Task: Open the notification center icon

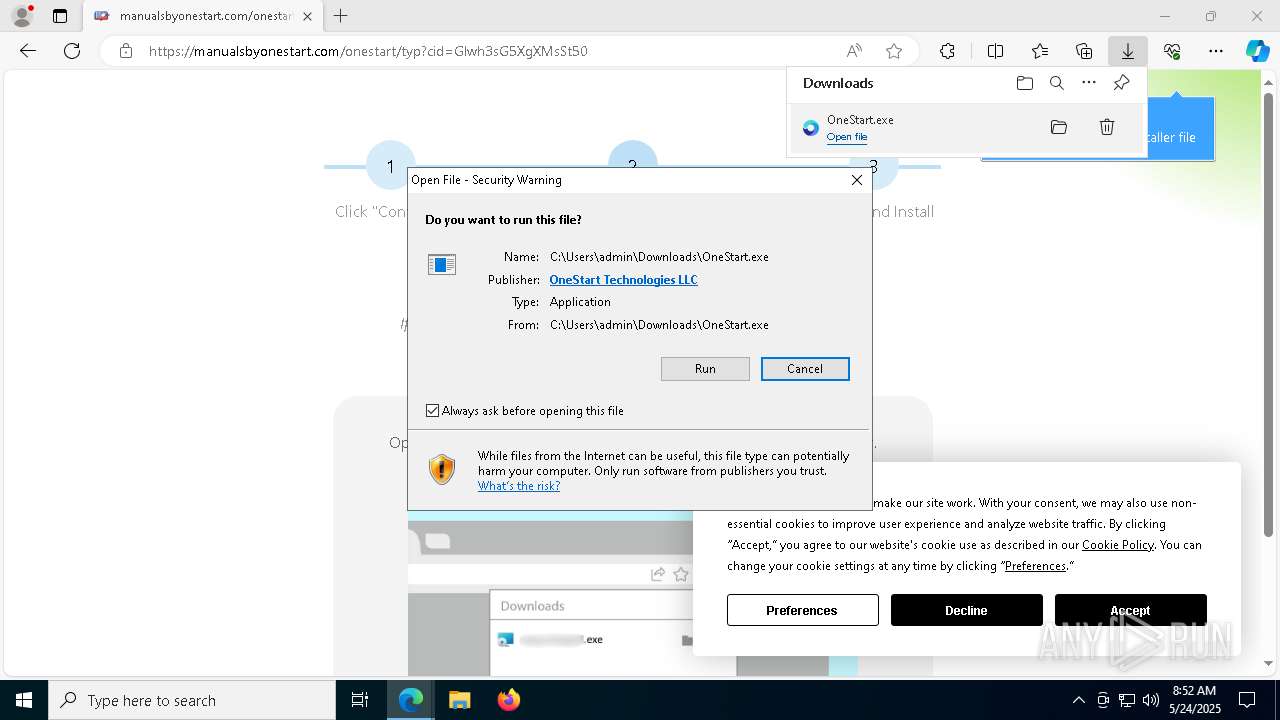Action: [x=1247, y=700]
